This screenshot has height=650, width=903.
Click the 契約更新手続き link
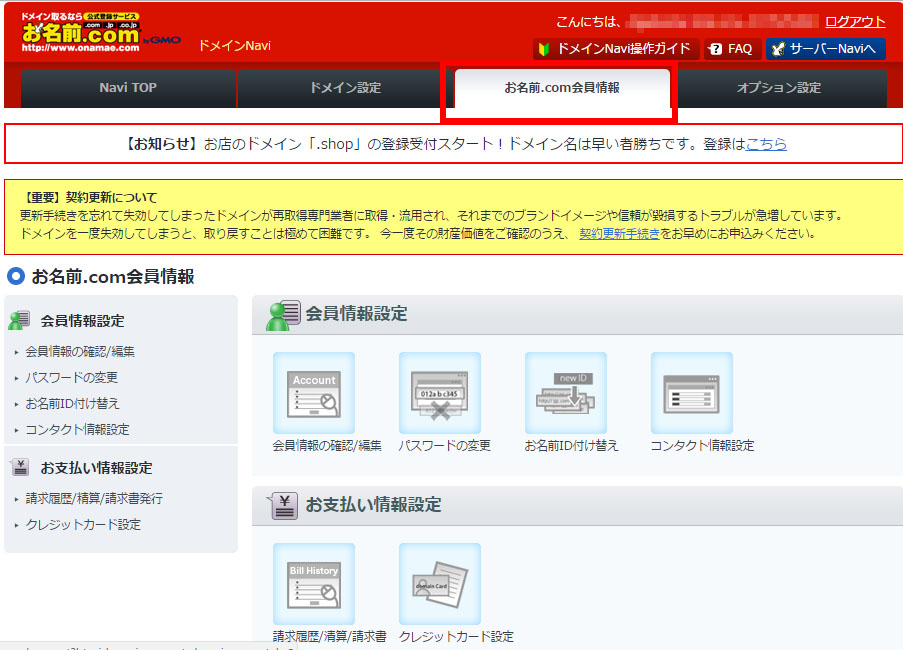[619, 233]
